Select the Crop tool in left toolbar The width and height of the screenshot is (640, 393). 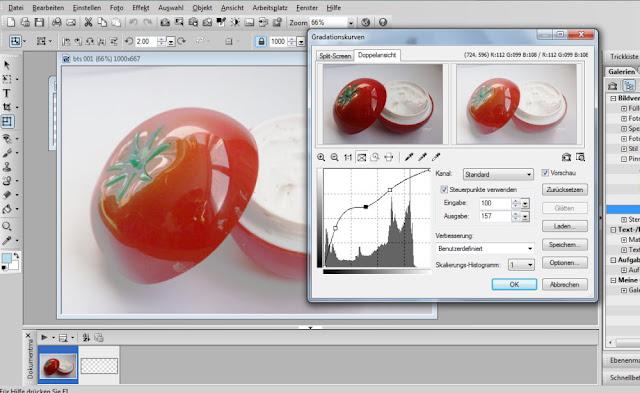pos(7,107)
